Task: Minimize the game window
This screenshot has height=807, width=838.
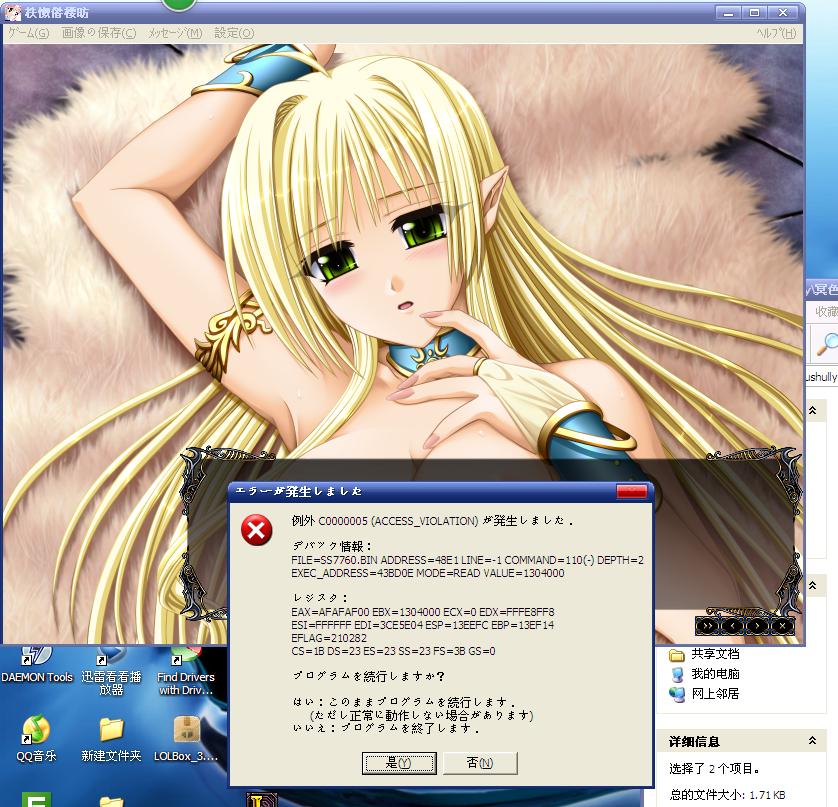Action: click(x=728, y=12)
